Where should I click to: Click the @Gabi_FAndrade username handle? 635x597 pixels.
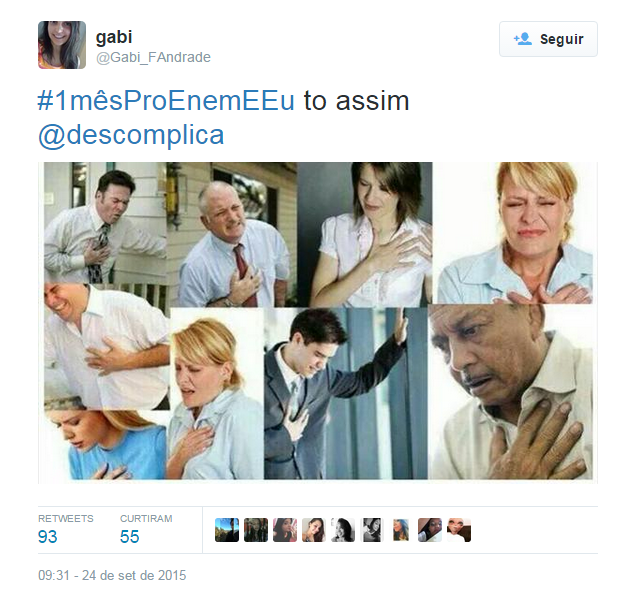(153, 57)
